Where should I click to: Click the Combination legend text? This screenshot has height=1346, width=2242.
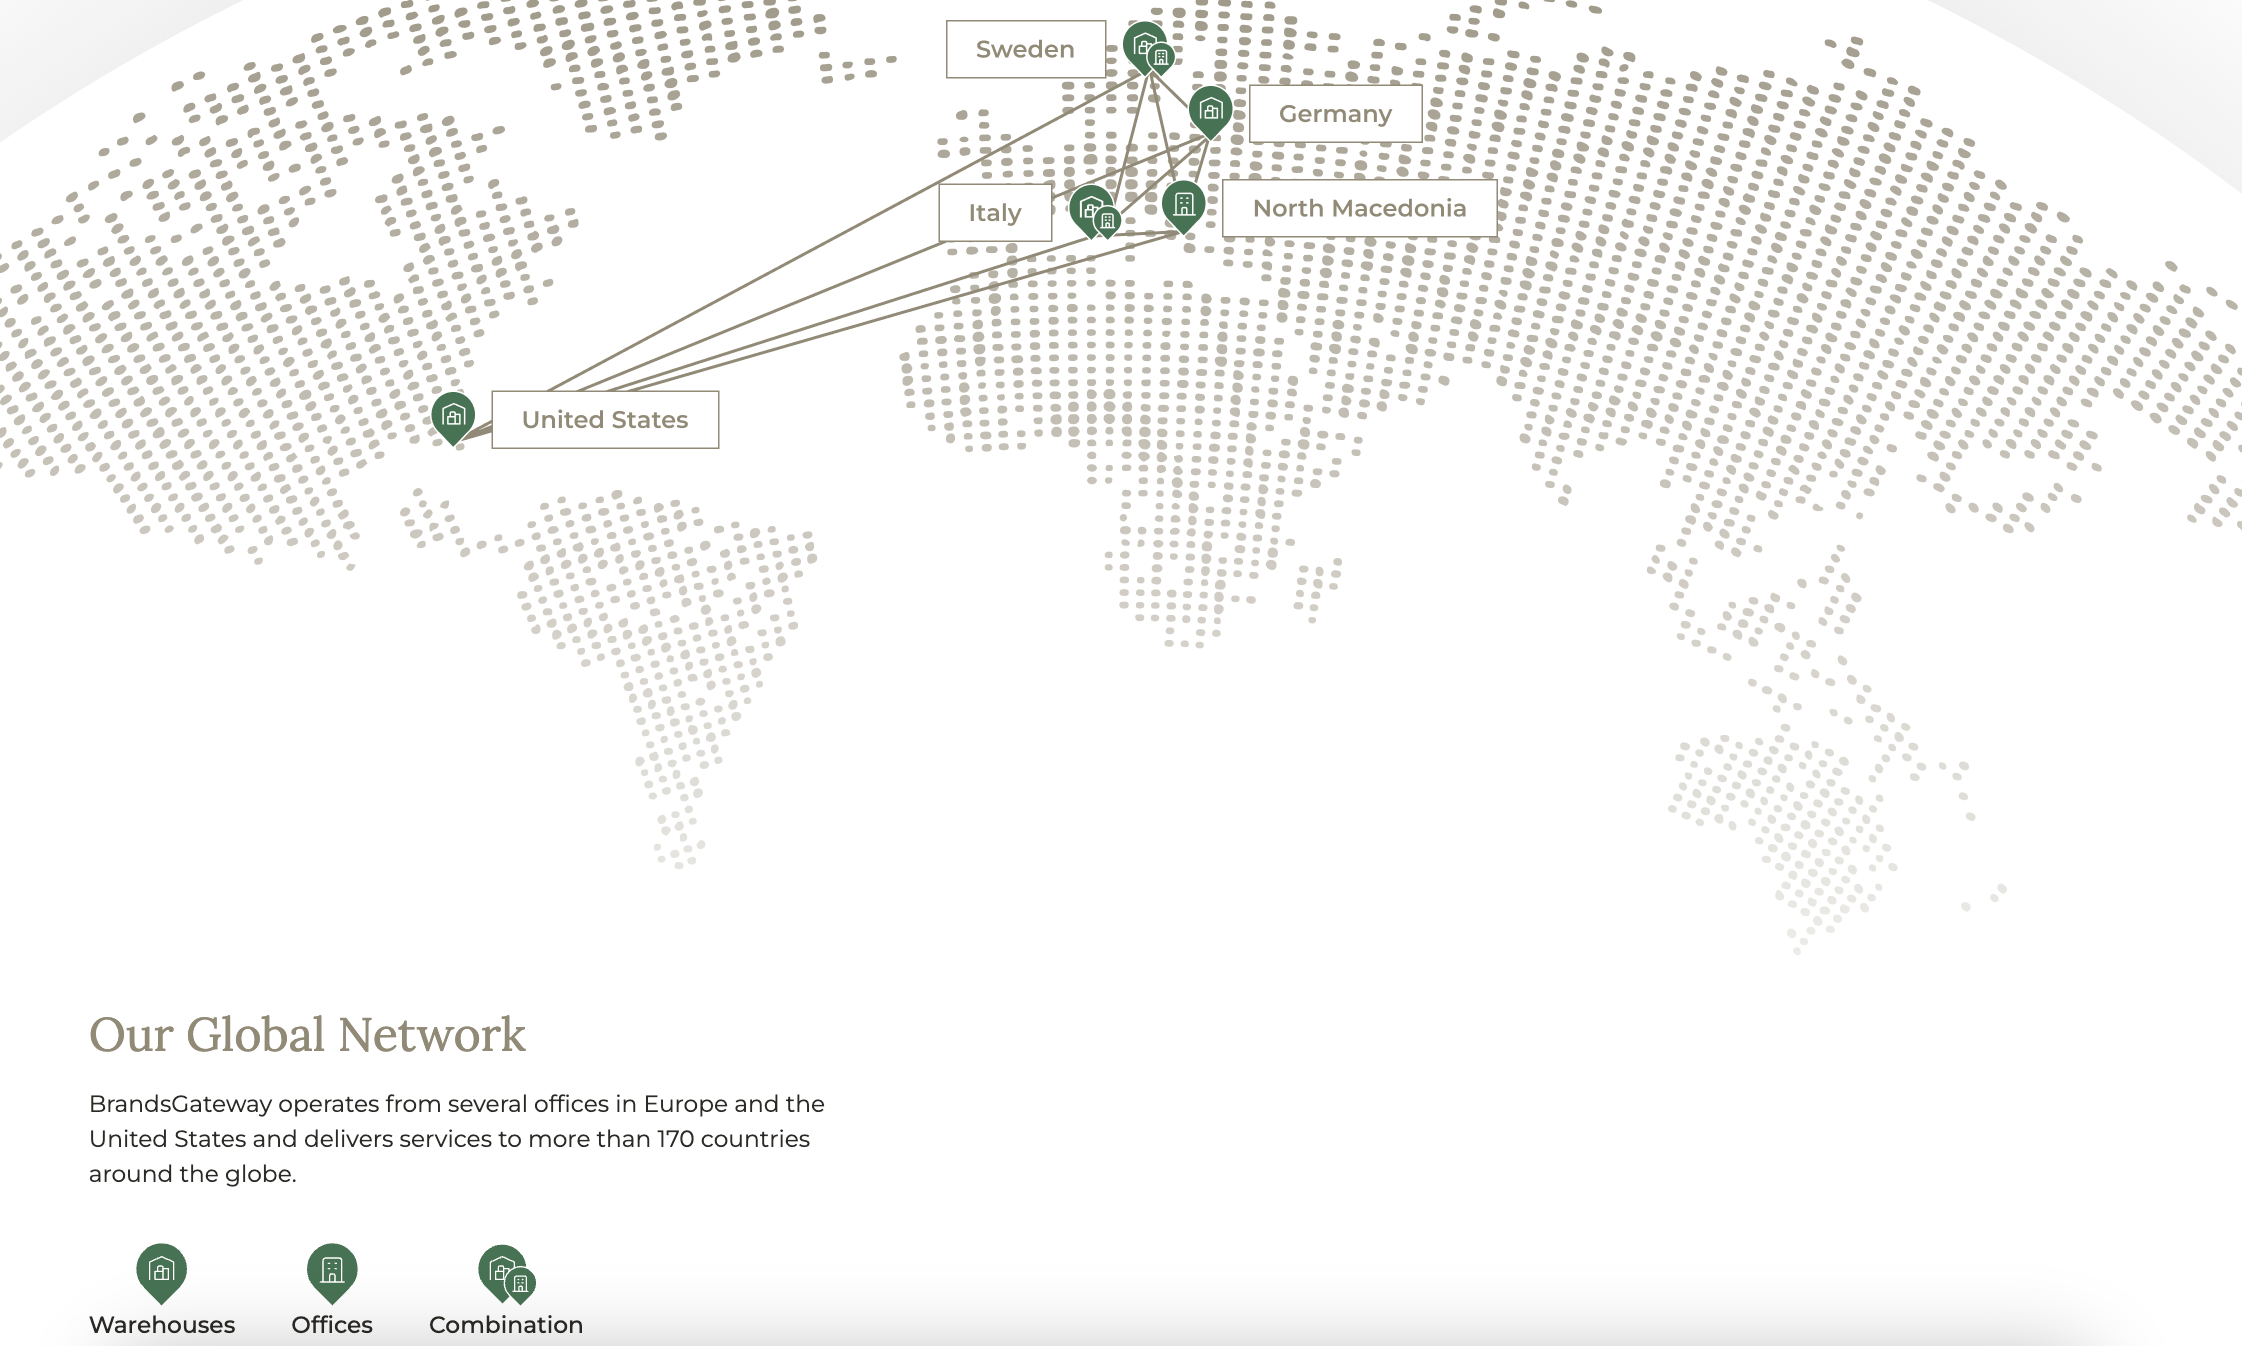506,1325
